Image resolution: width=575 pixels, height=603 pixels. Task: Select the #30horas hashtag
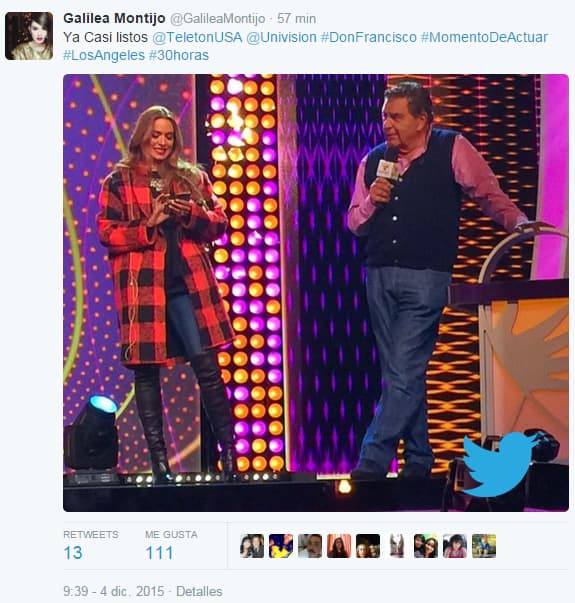pyautogui.click(x=179, y=55)
